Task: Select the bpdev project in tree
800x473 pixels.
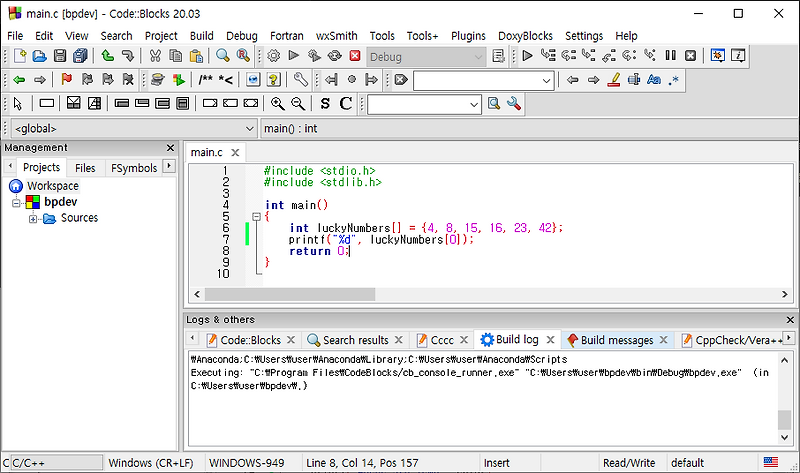Action: [x=61, y=202]
